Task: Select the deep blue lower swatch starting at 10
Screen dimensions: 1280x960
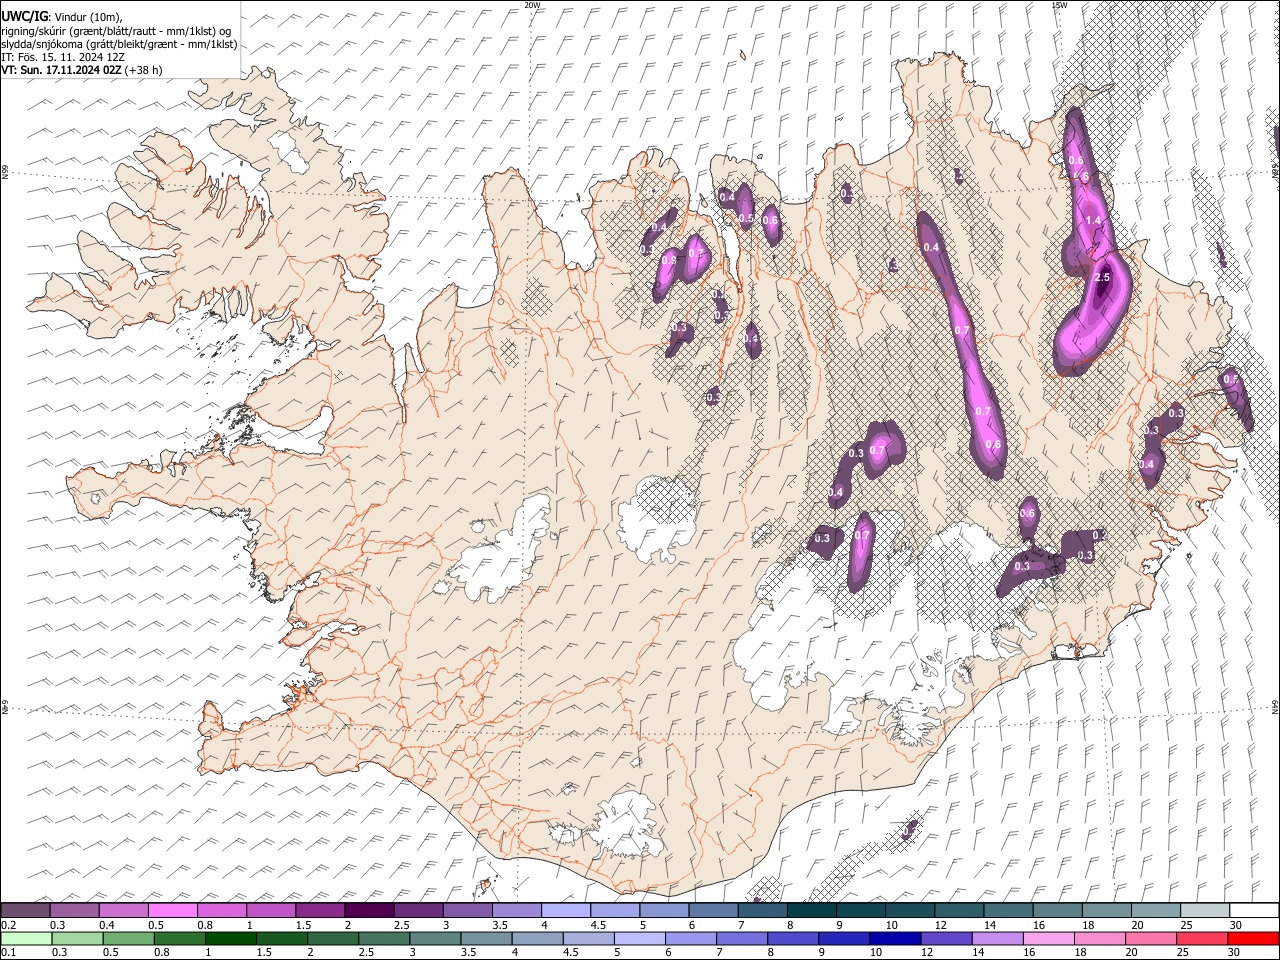Action: [x=893, y=938]
